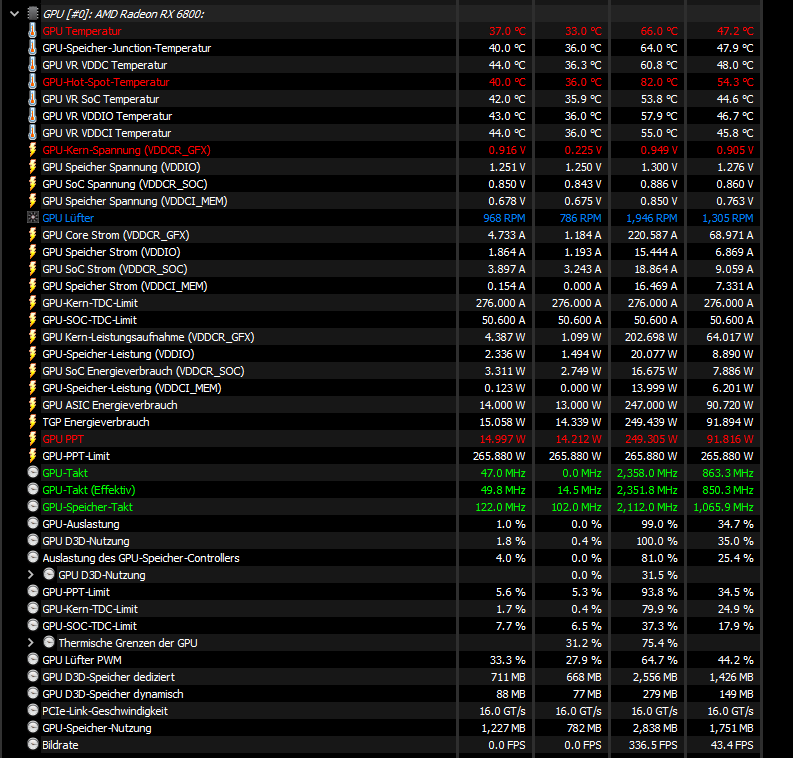Select GPU-Speicher-Nutzung row label
Image resolution: width=793 pixels, height=758 pixels.
click(97, 728)
